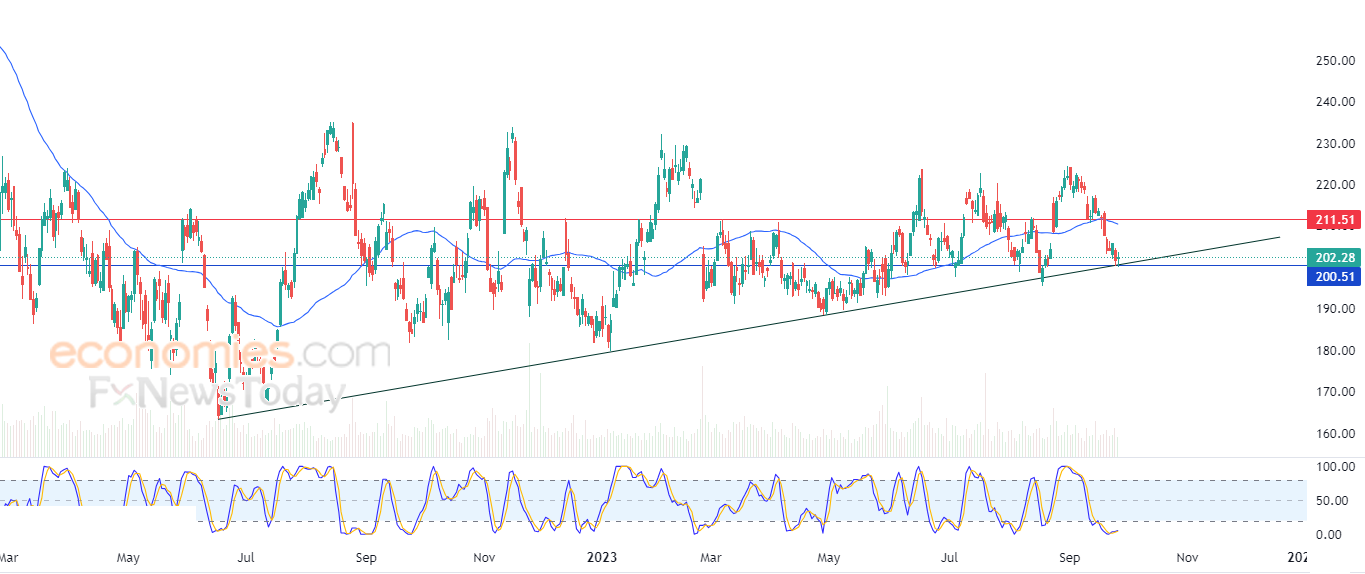Viewport: 1365px width, 574px height.
Task: Click the 100.00 stochastic scale value
Action: pyautogui.click(x=1336, y=467)
